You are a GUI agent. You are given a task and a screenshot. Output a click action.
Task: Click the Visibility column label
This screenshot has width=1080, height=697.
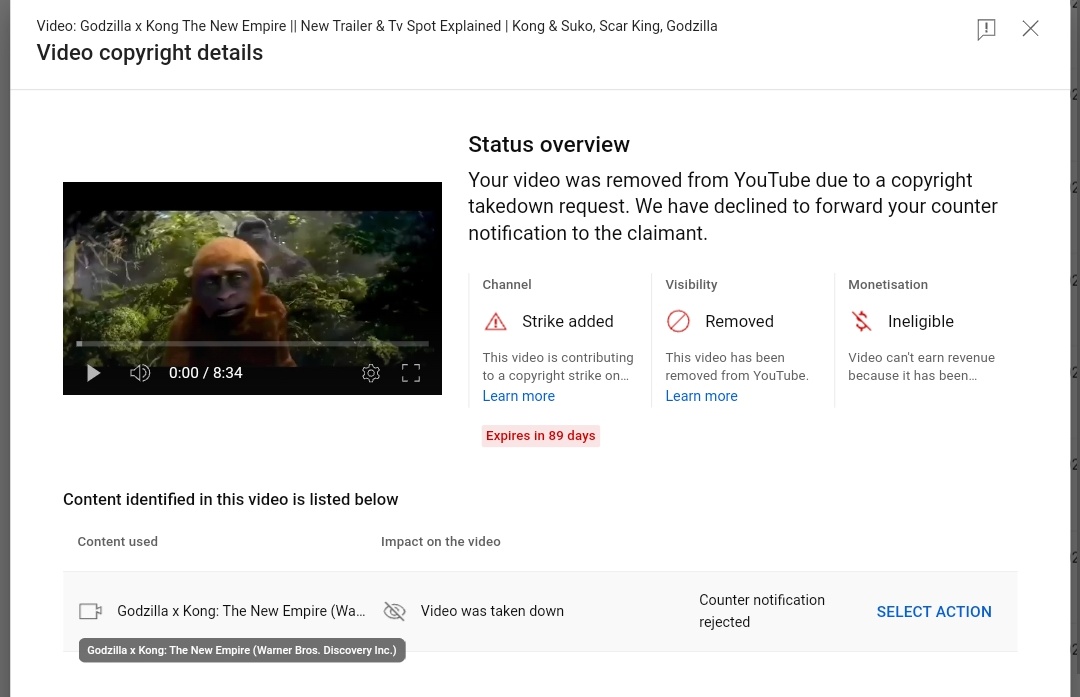click(691, 284)
